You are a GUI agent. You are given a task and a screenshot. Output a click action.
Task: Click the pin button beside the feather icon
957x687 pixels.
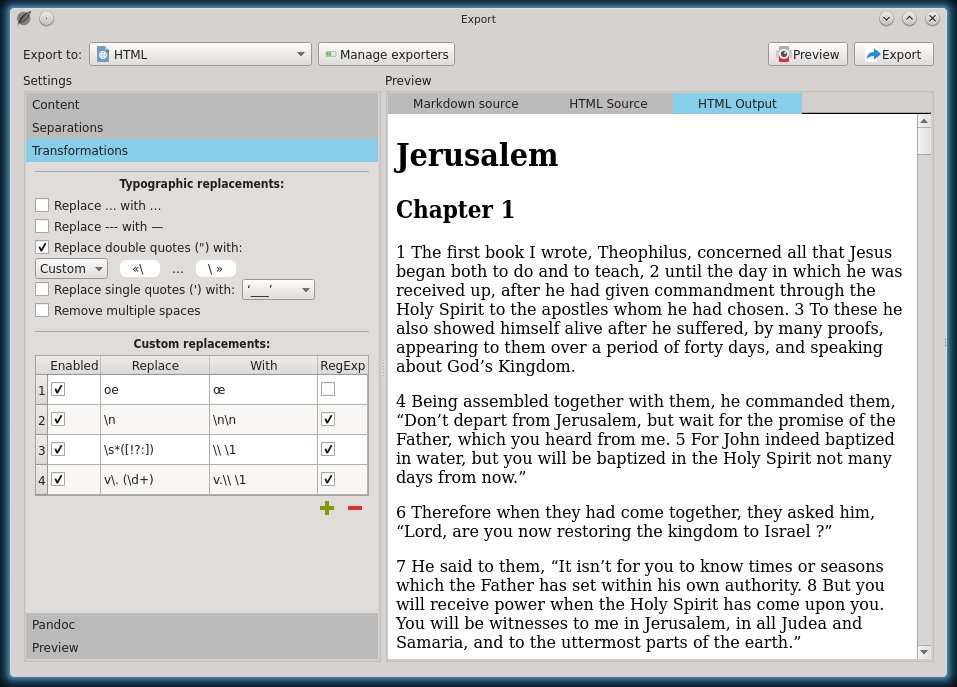coord(46,18)
